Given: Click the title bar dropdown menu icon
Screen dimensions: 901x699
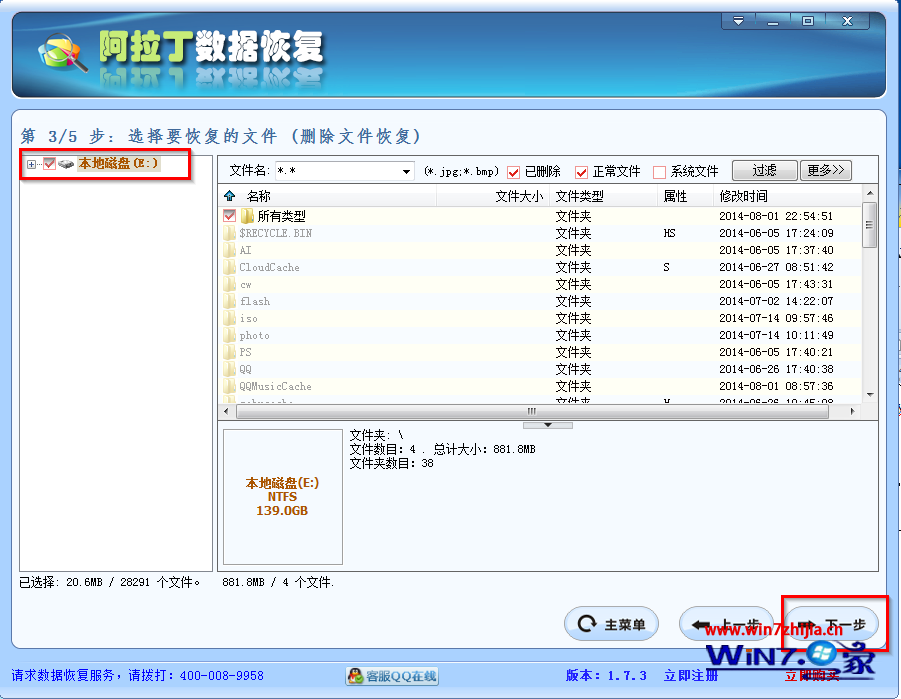Looking at the screenshot, I should pos(739,21).
